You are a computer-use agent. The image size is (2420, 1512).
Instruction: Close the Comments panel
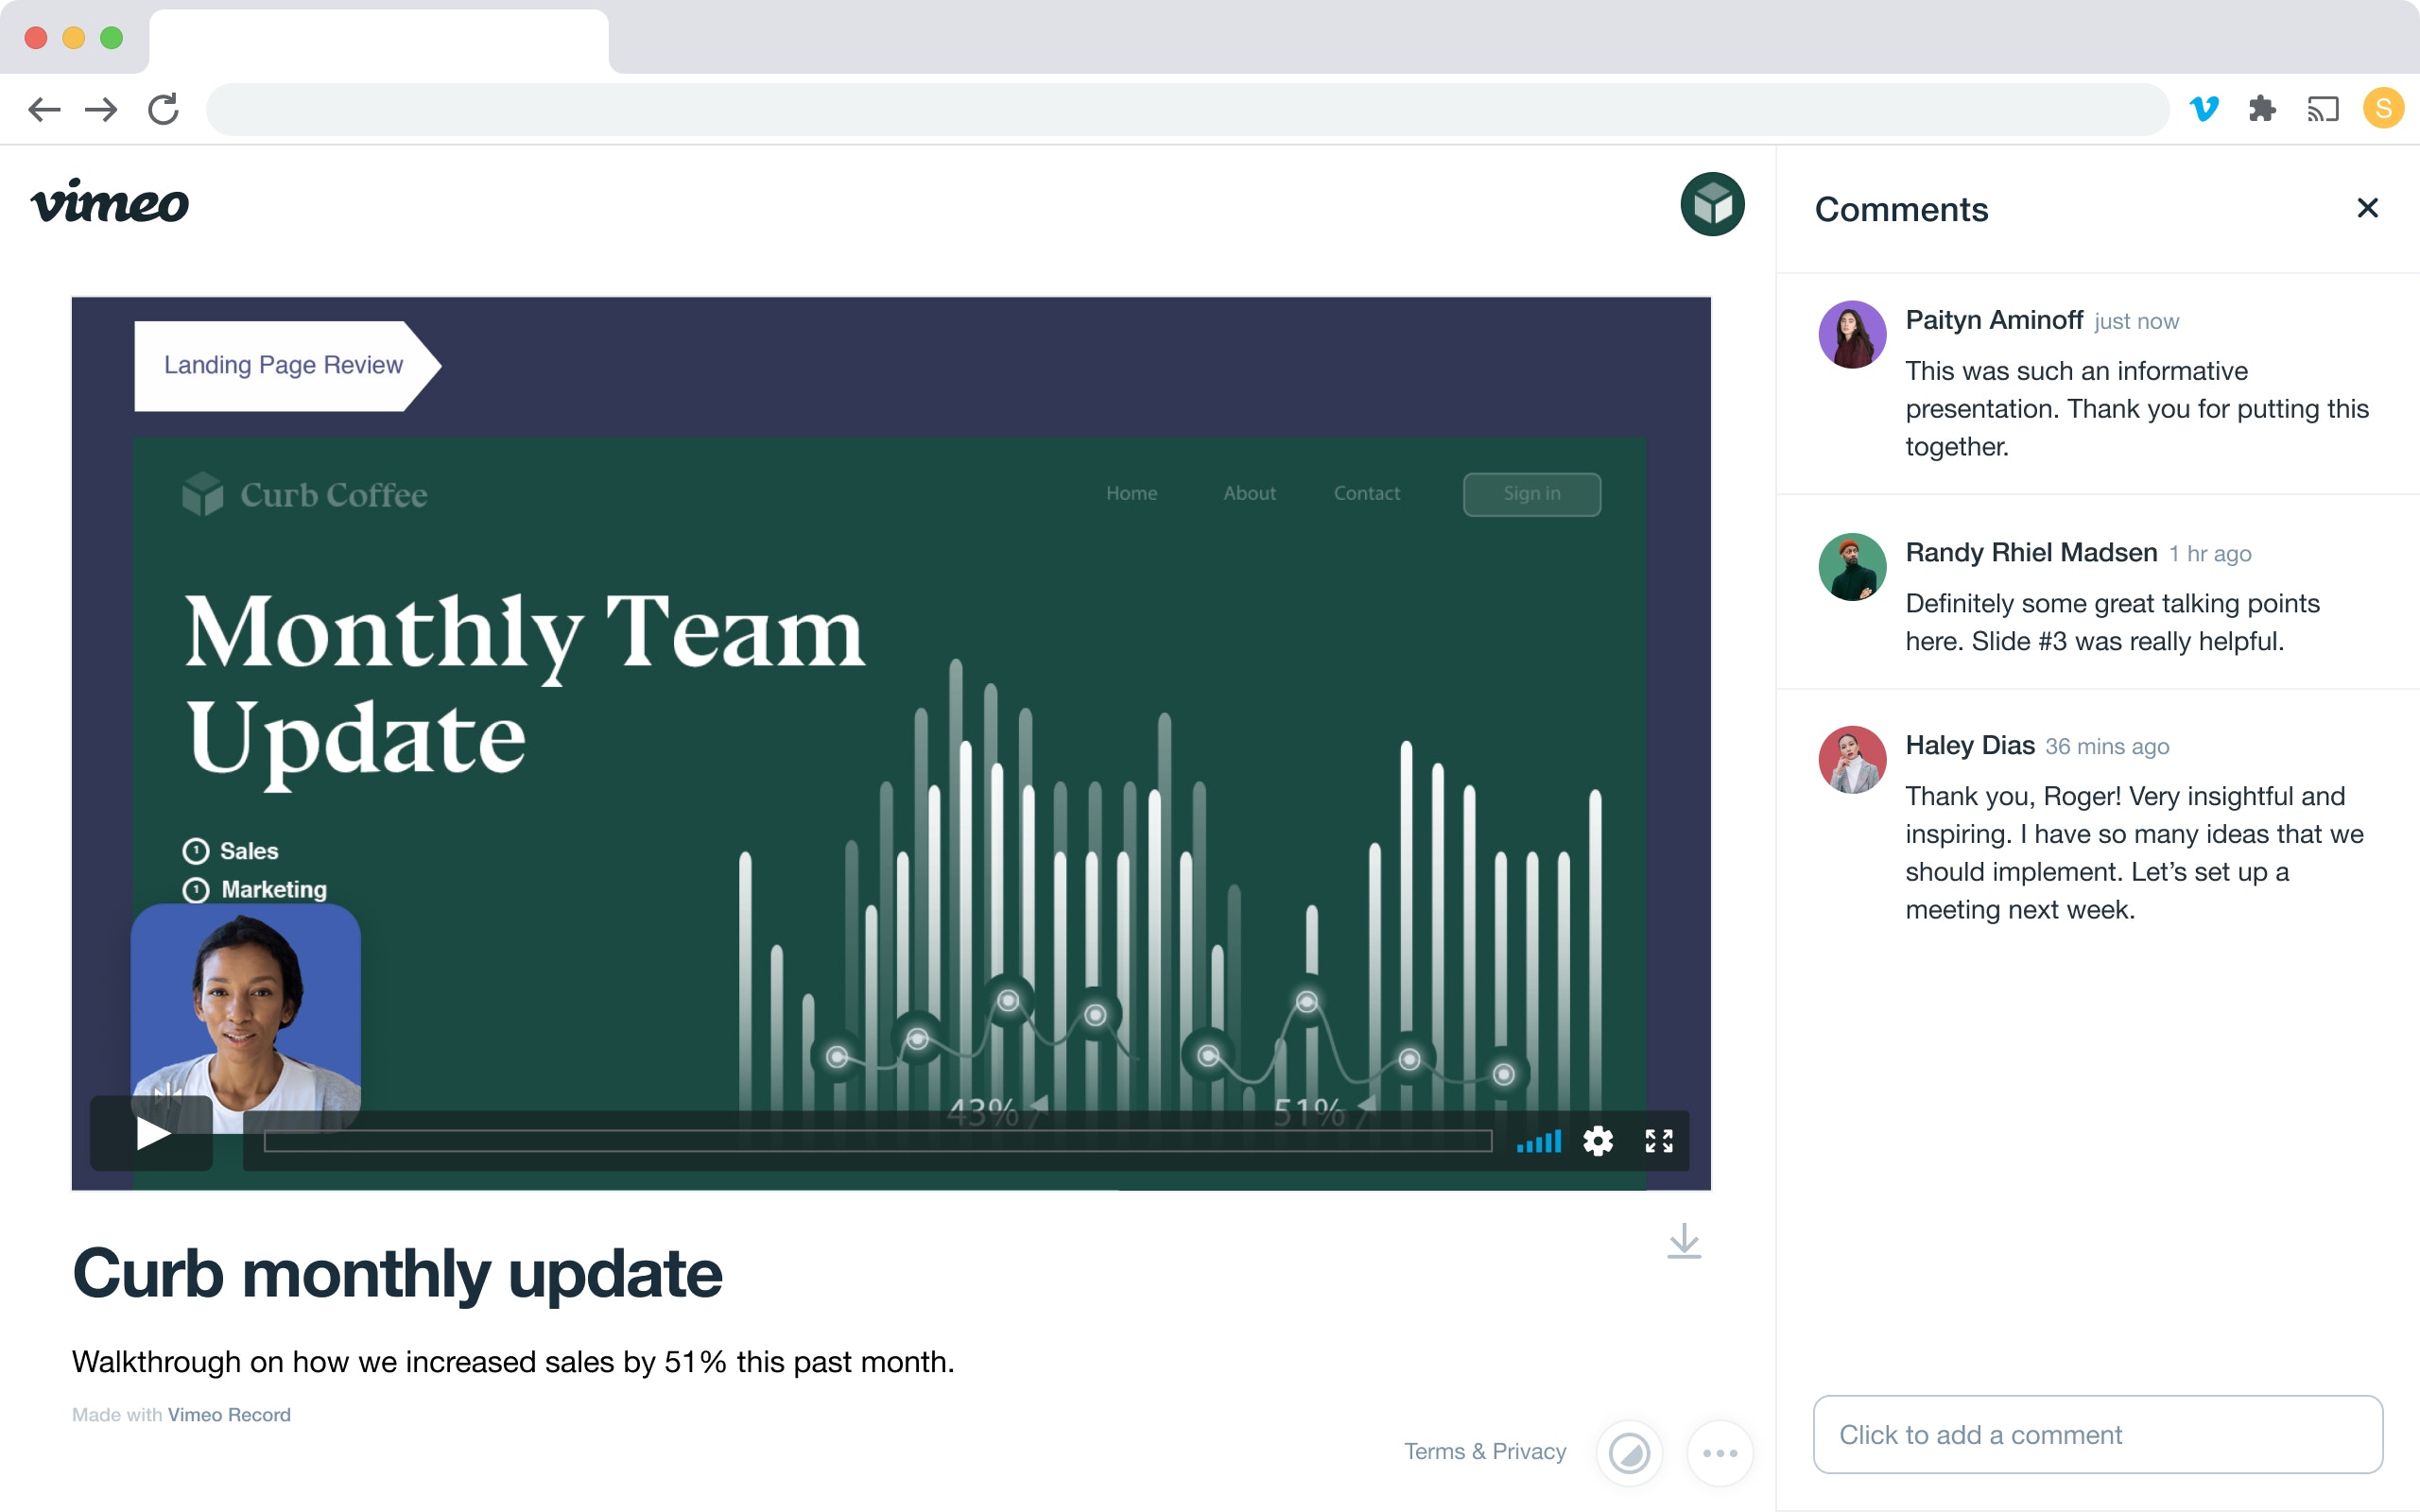point(2367,208)
